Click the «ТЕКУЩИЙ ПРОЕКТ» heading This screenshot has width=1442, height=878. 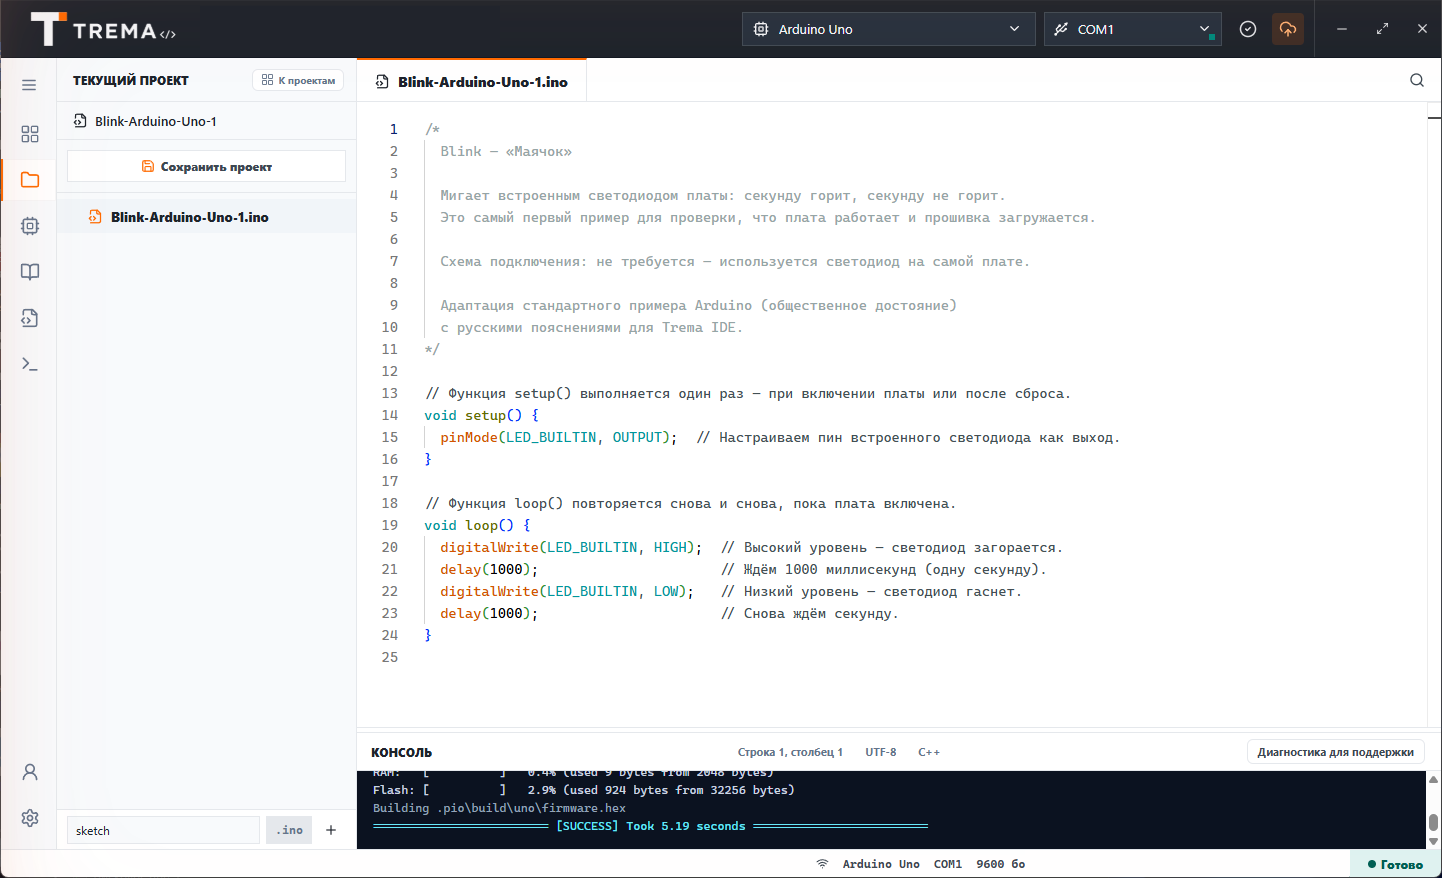pos(130,80)
